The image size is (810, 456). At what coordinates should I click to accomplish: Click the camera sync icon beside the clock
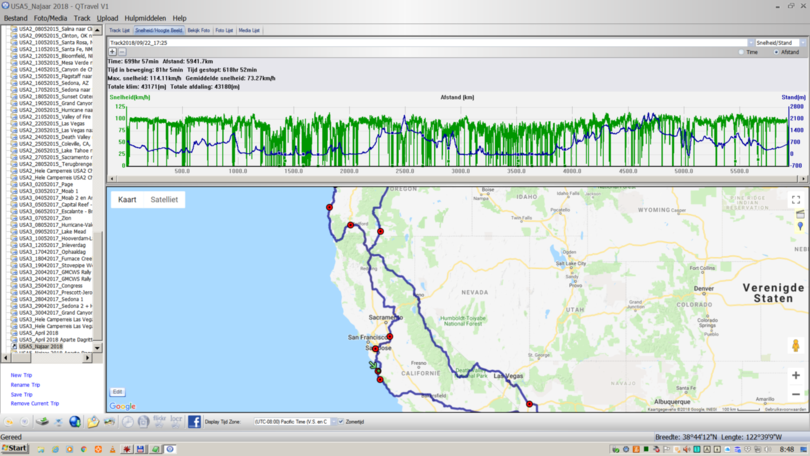pos(143,421)
